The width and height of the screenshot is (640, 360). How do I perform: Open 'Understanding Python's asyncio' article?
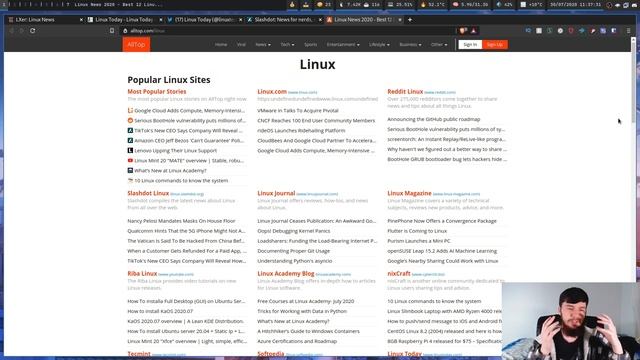pos(295,261)
